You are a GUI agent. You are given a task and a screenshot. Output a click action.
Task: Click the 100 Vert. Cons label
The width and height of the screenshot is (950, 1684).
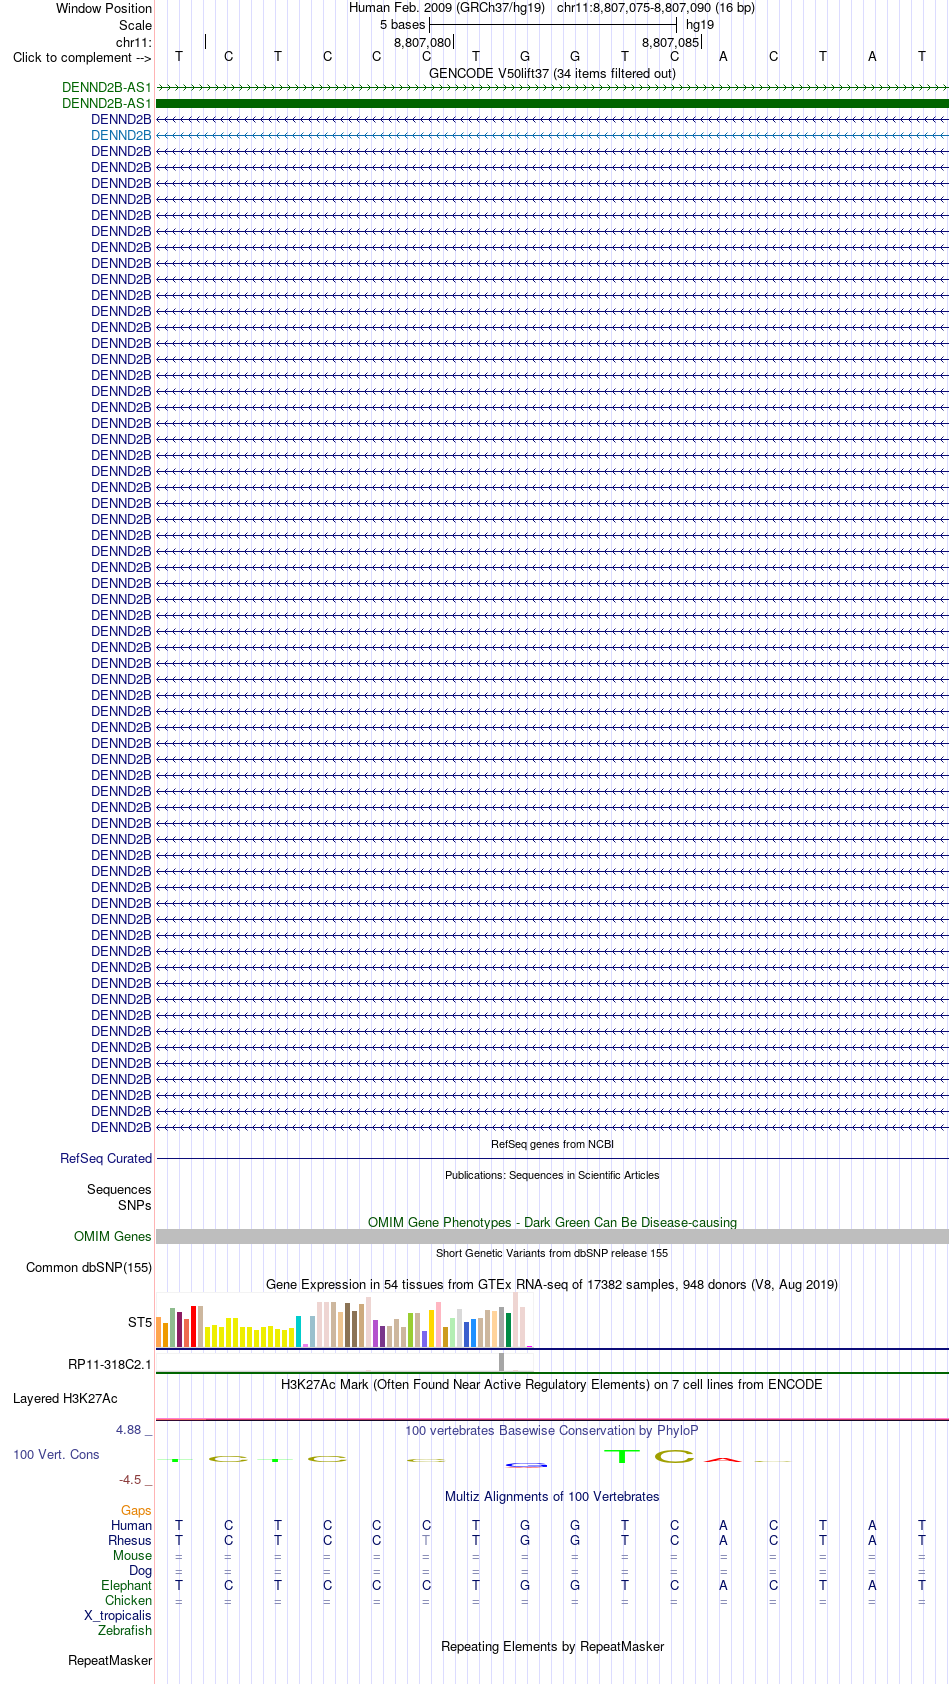pyautogui.click(x=56, y=1454)
